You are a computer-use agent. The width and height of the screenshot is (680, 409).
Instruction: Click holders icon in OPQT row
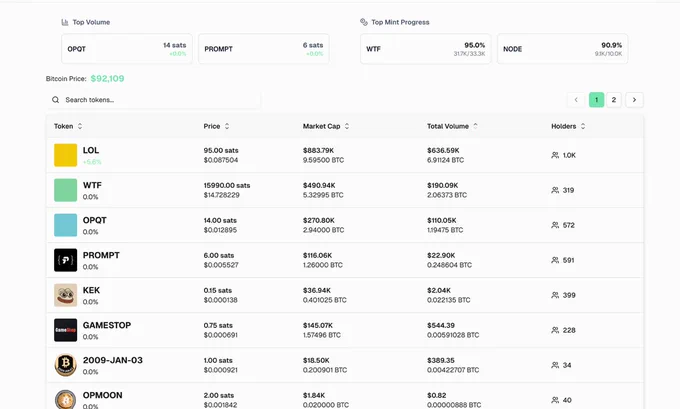(x=555, y=225)
